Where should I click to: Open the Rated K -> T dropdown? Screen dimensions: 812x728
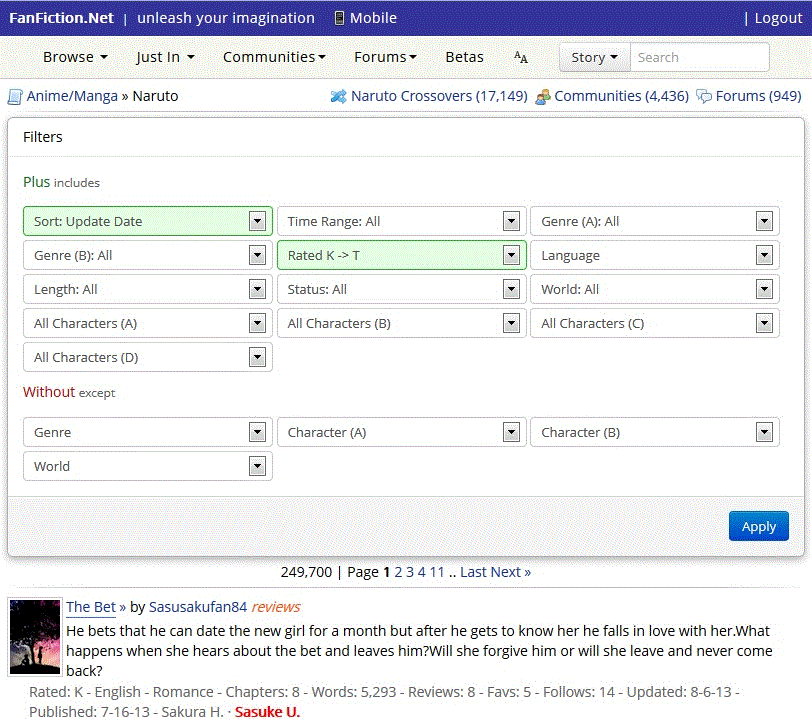401,255
